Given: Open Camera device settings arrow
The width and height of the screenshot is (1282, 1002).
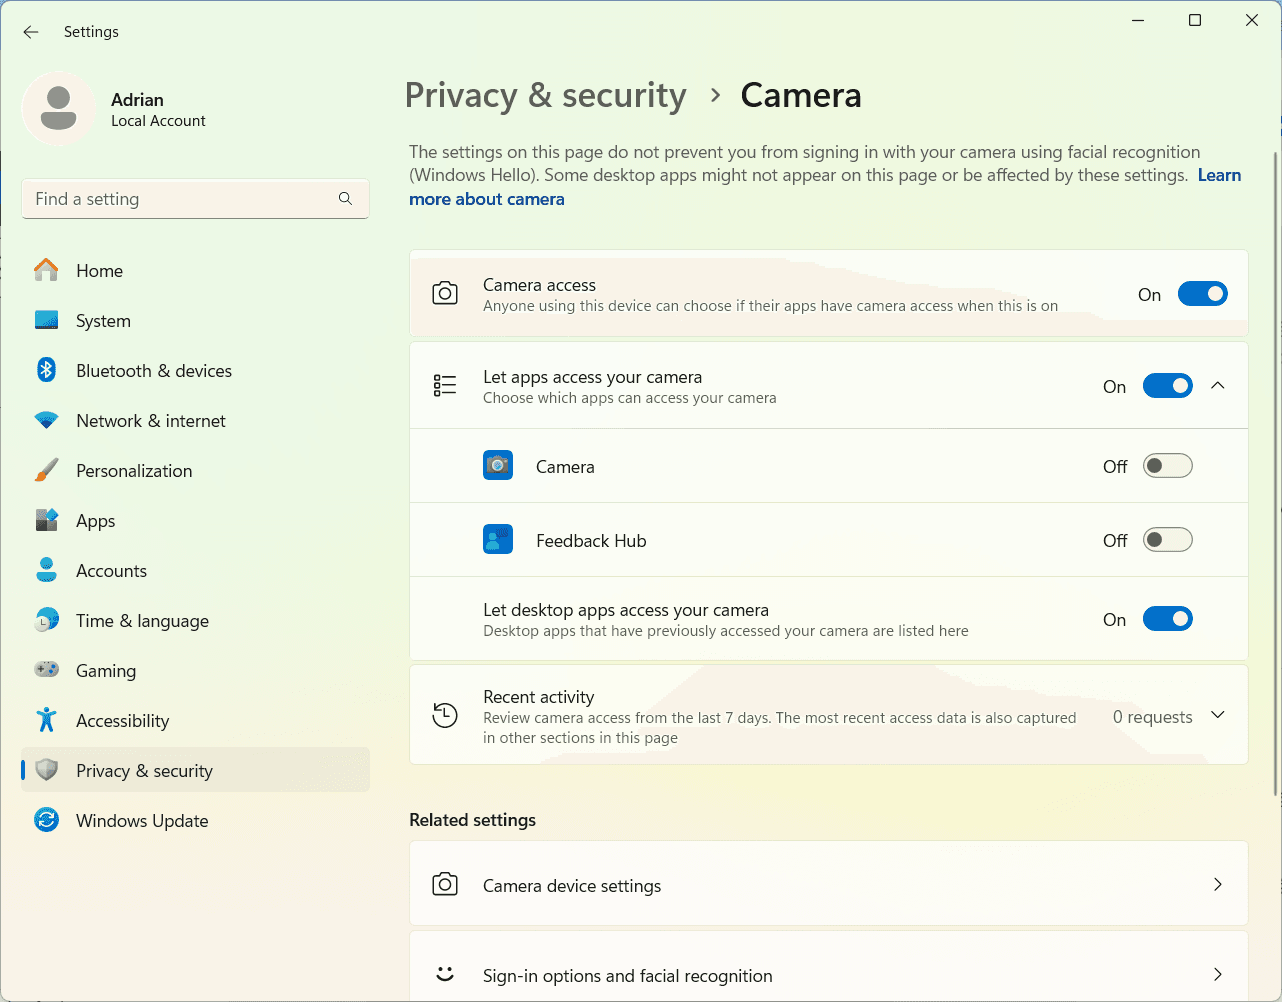Looking at the screenshot, I should pos(1218,884).
